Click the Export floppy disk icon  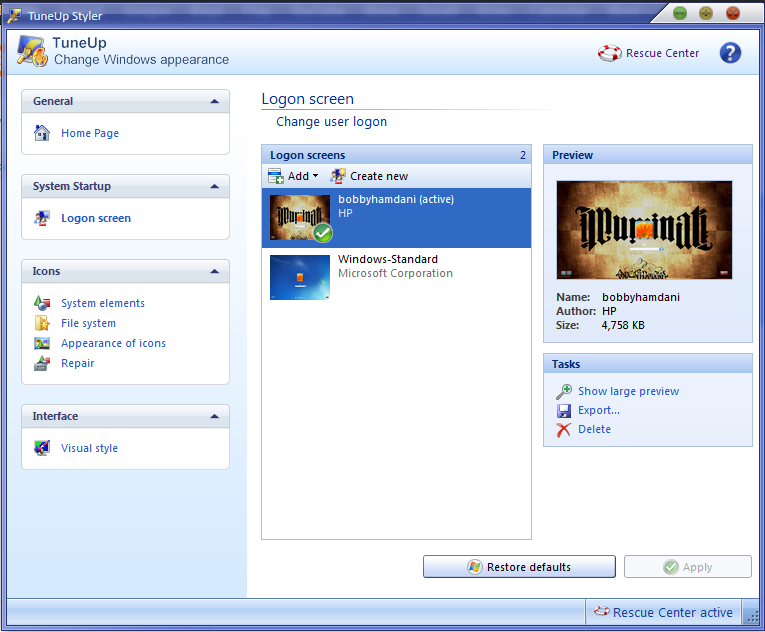[x=564, y=410]
